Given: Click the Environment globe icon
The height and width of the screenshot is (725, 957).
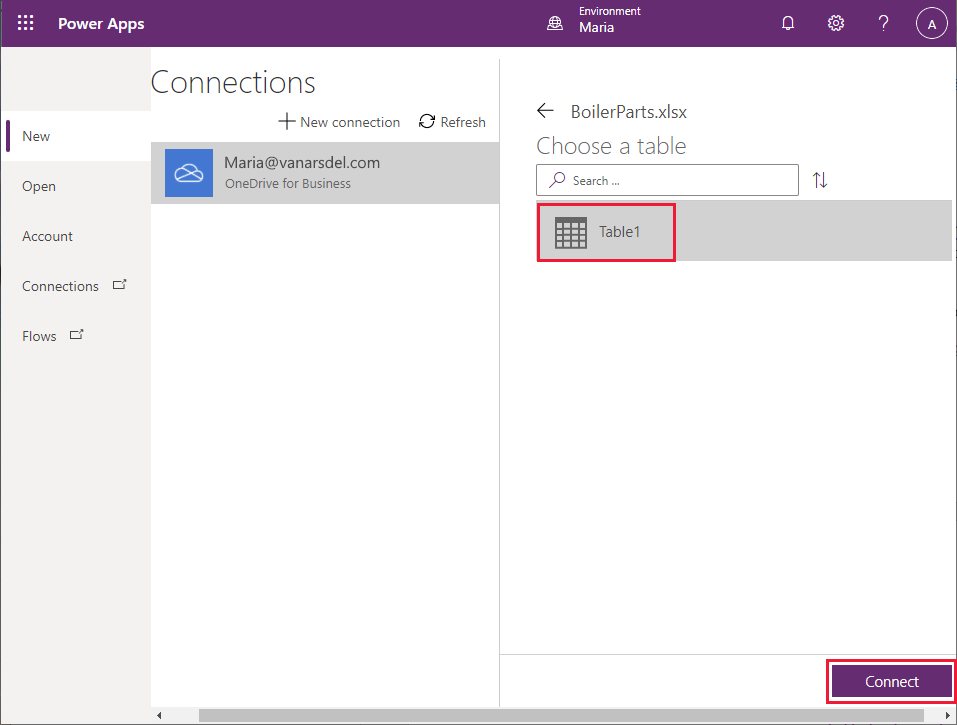Looking at the screenshot, I should click(555, 22).
